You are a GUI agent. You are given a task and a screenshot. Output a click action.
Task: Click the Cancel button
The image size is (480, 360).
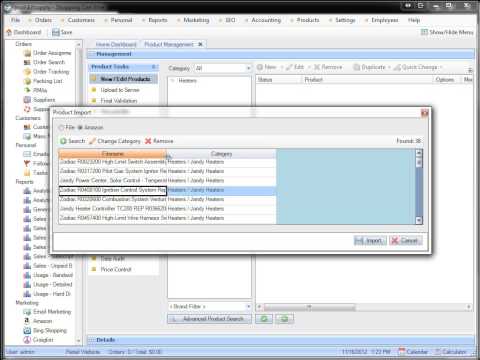(x=406, y=241)
